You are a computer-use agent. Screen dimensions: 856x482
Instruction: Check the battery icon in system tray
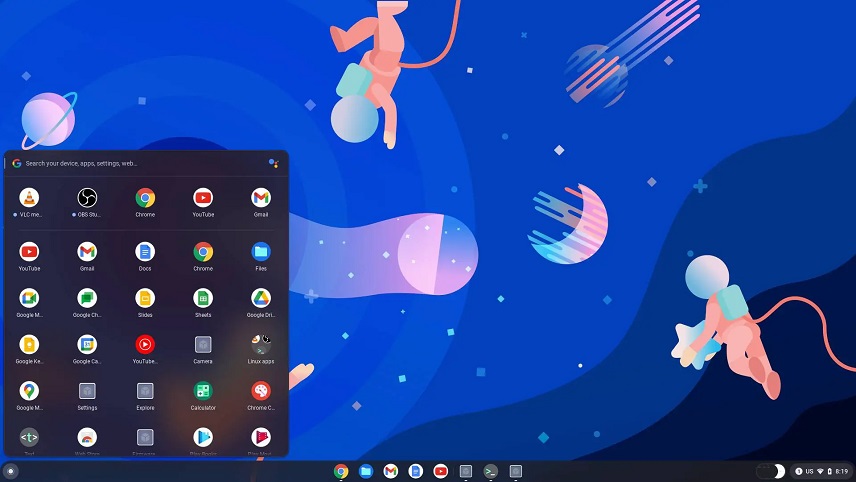click(x=829, y=471)
